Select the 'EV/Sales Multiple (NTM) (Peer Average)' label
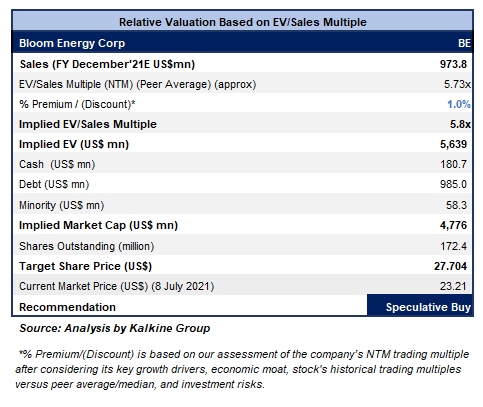This screenshot has height=407, width=483. (115, 84)
